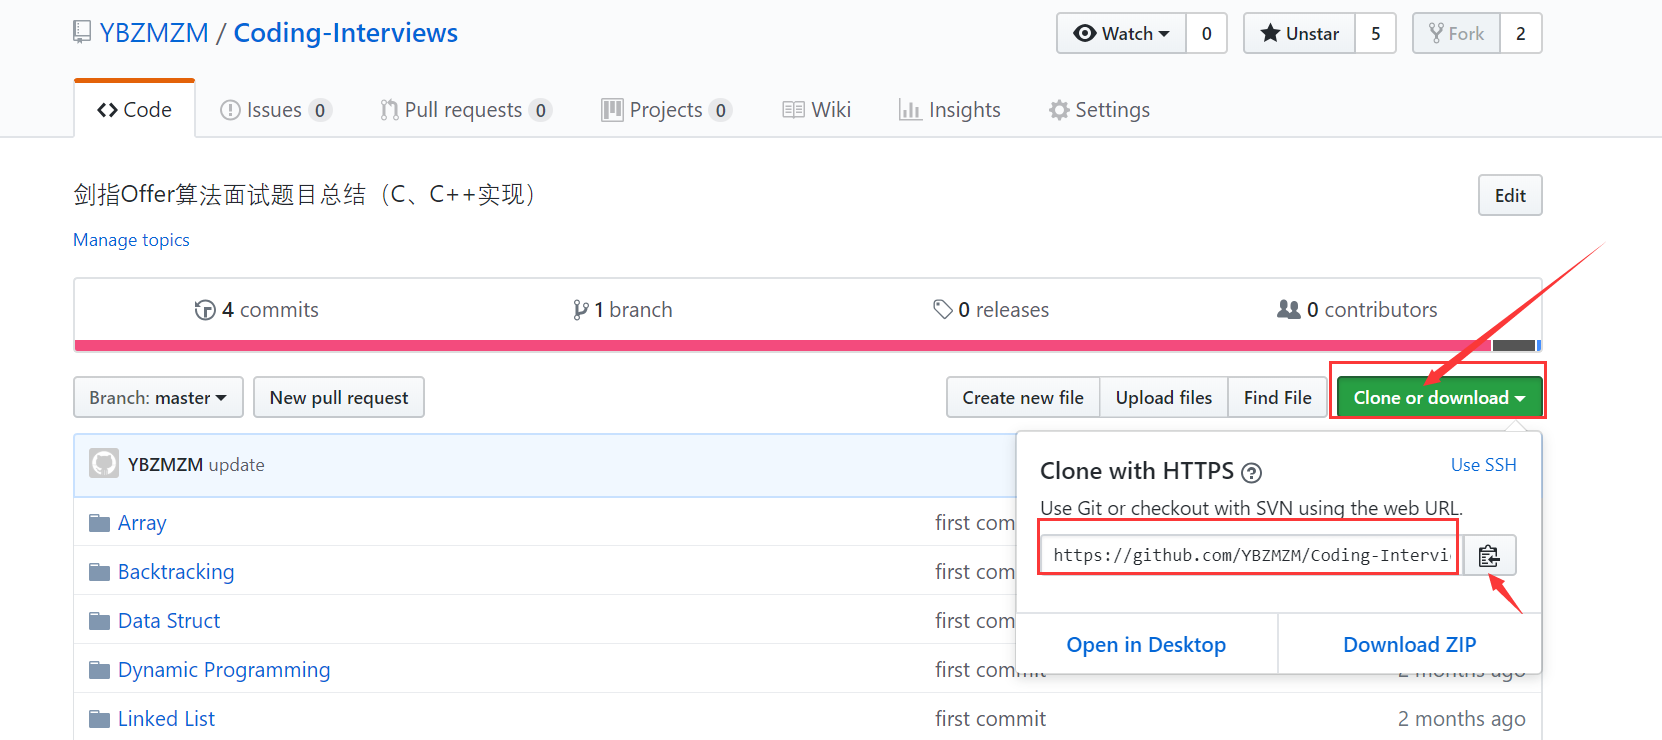
Task: Switch to the Wiki tab
Action: pos(817,110)
